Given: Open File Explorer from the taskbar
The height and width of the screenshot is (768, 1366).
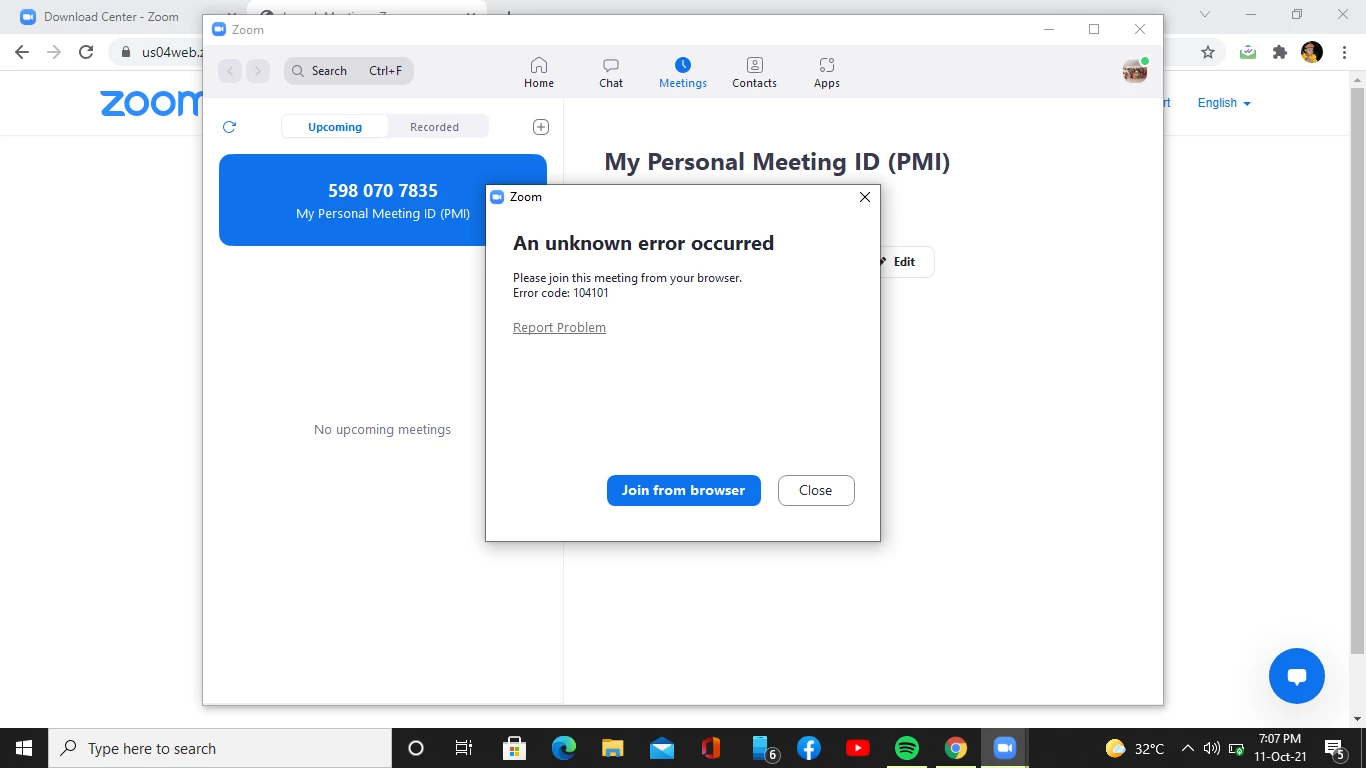Looking at the screenshot, I should pos(613,748).
